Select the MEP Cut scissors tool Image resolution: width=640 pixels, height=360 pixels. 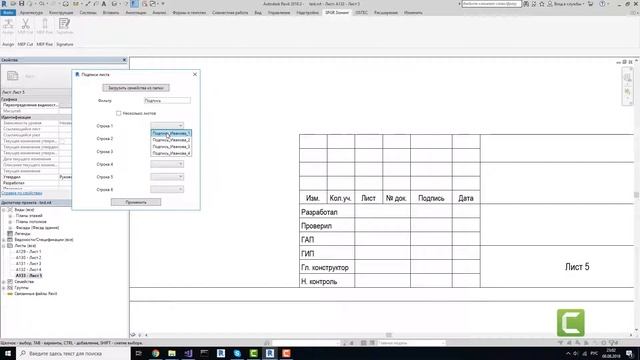click(x=25, y=26)
